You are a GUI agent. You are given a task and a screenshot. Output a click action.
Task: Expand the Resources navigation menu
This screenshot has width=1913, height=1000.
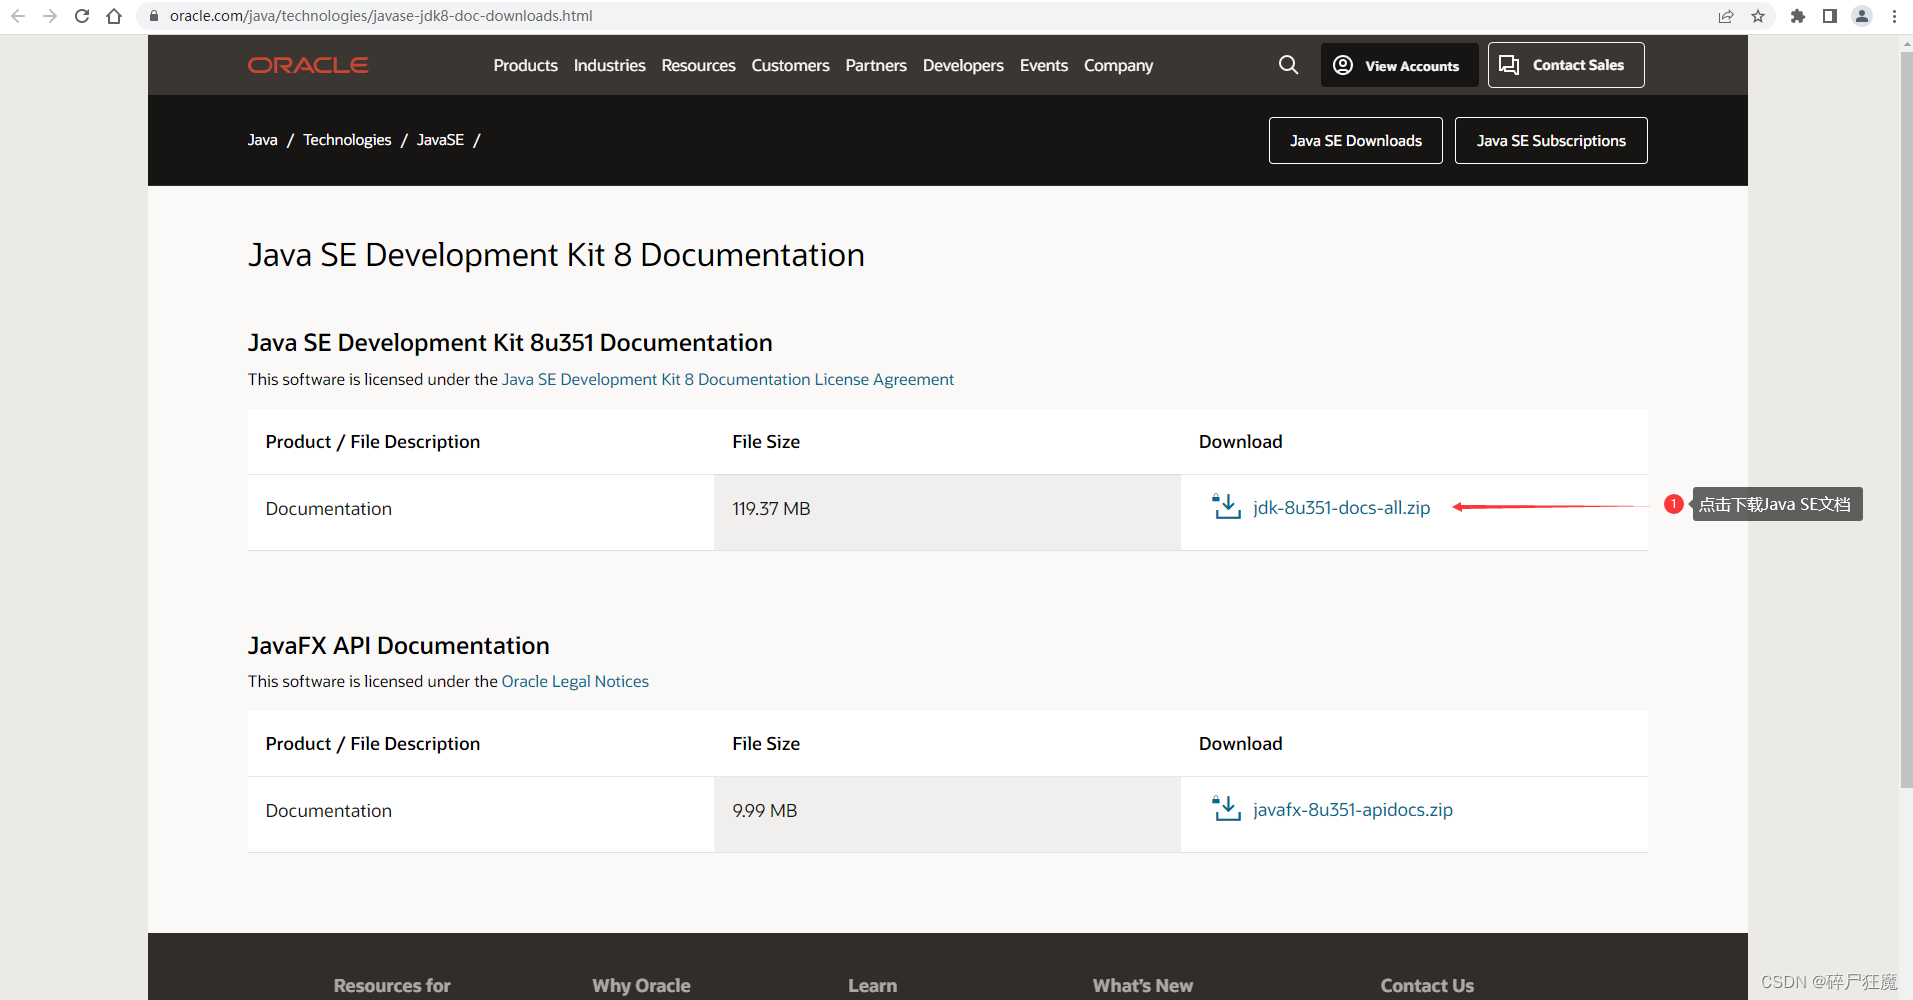tap(698, 65)
